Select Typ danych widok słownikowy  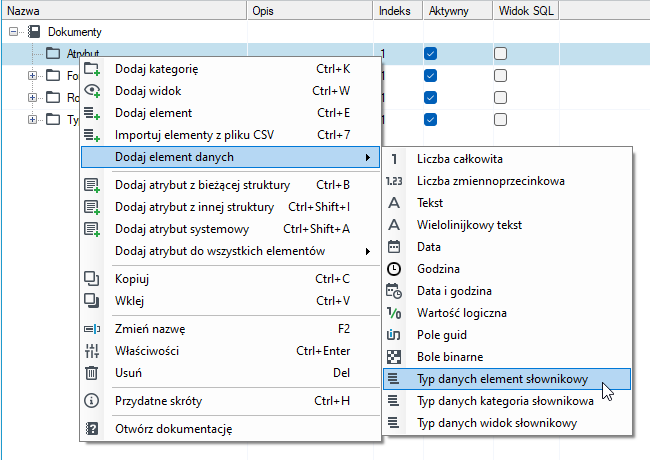coord(507,423)
